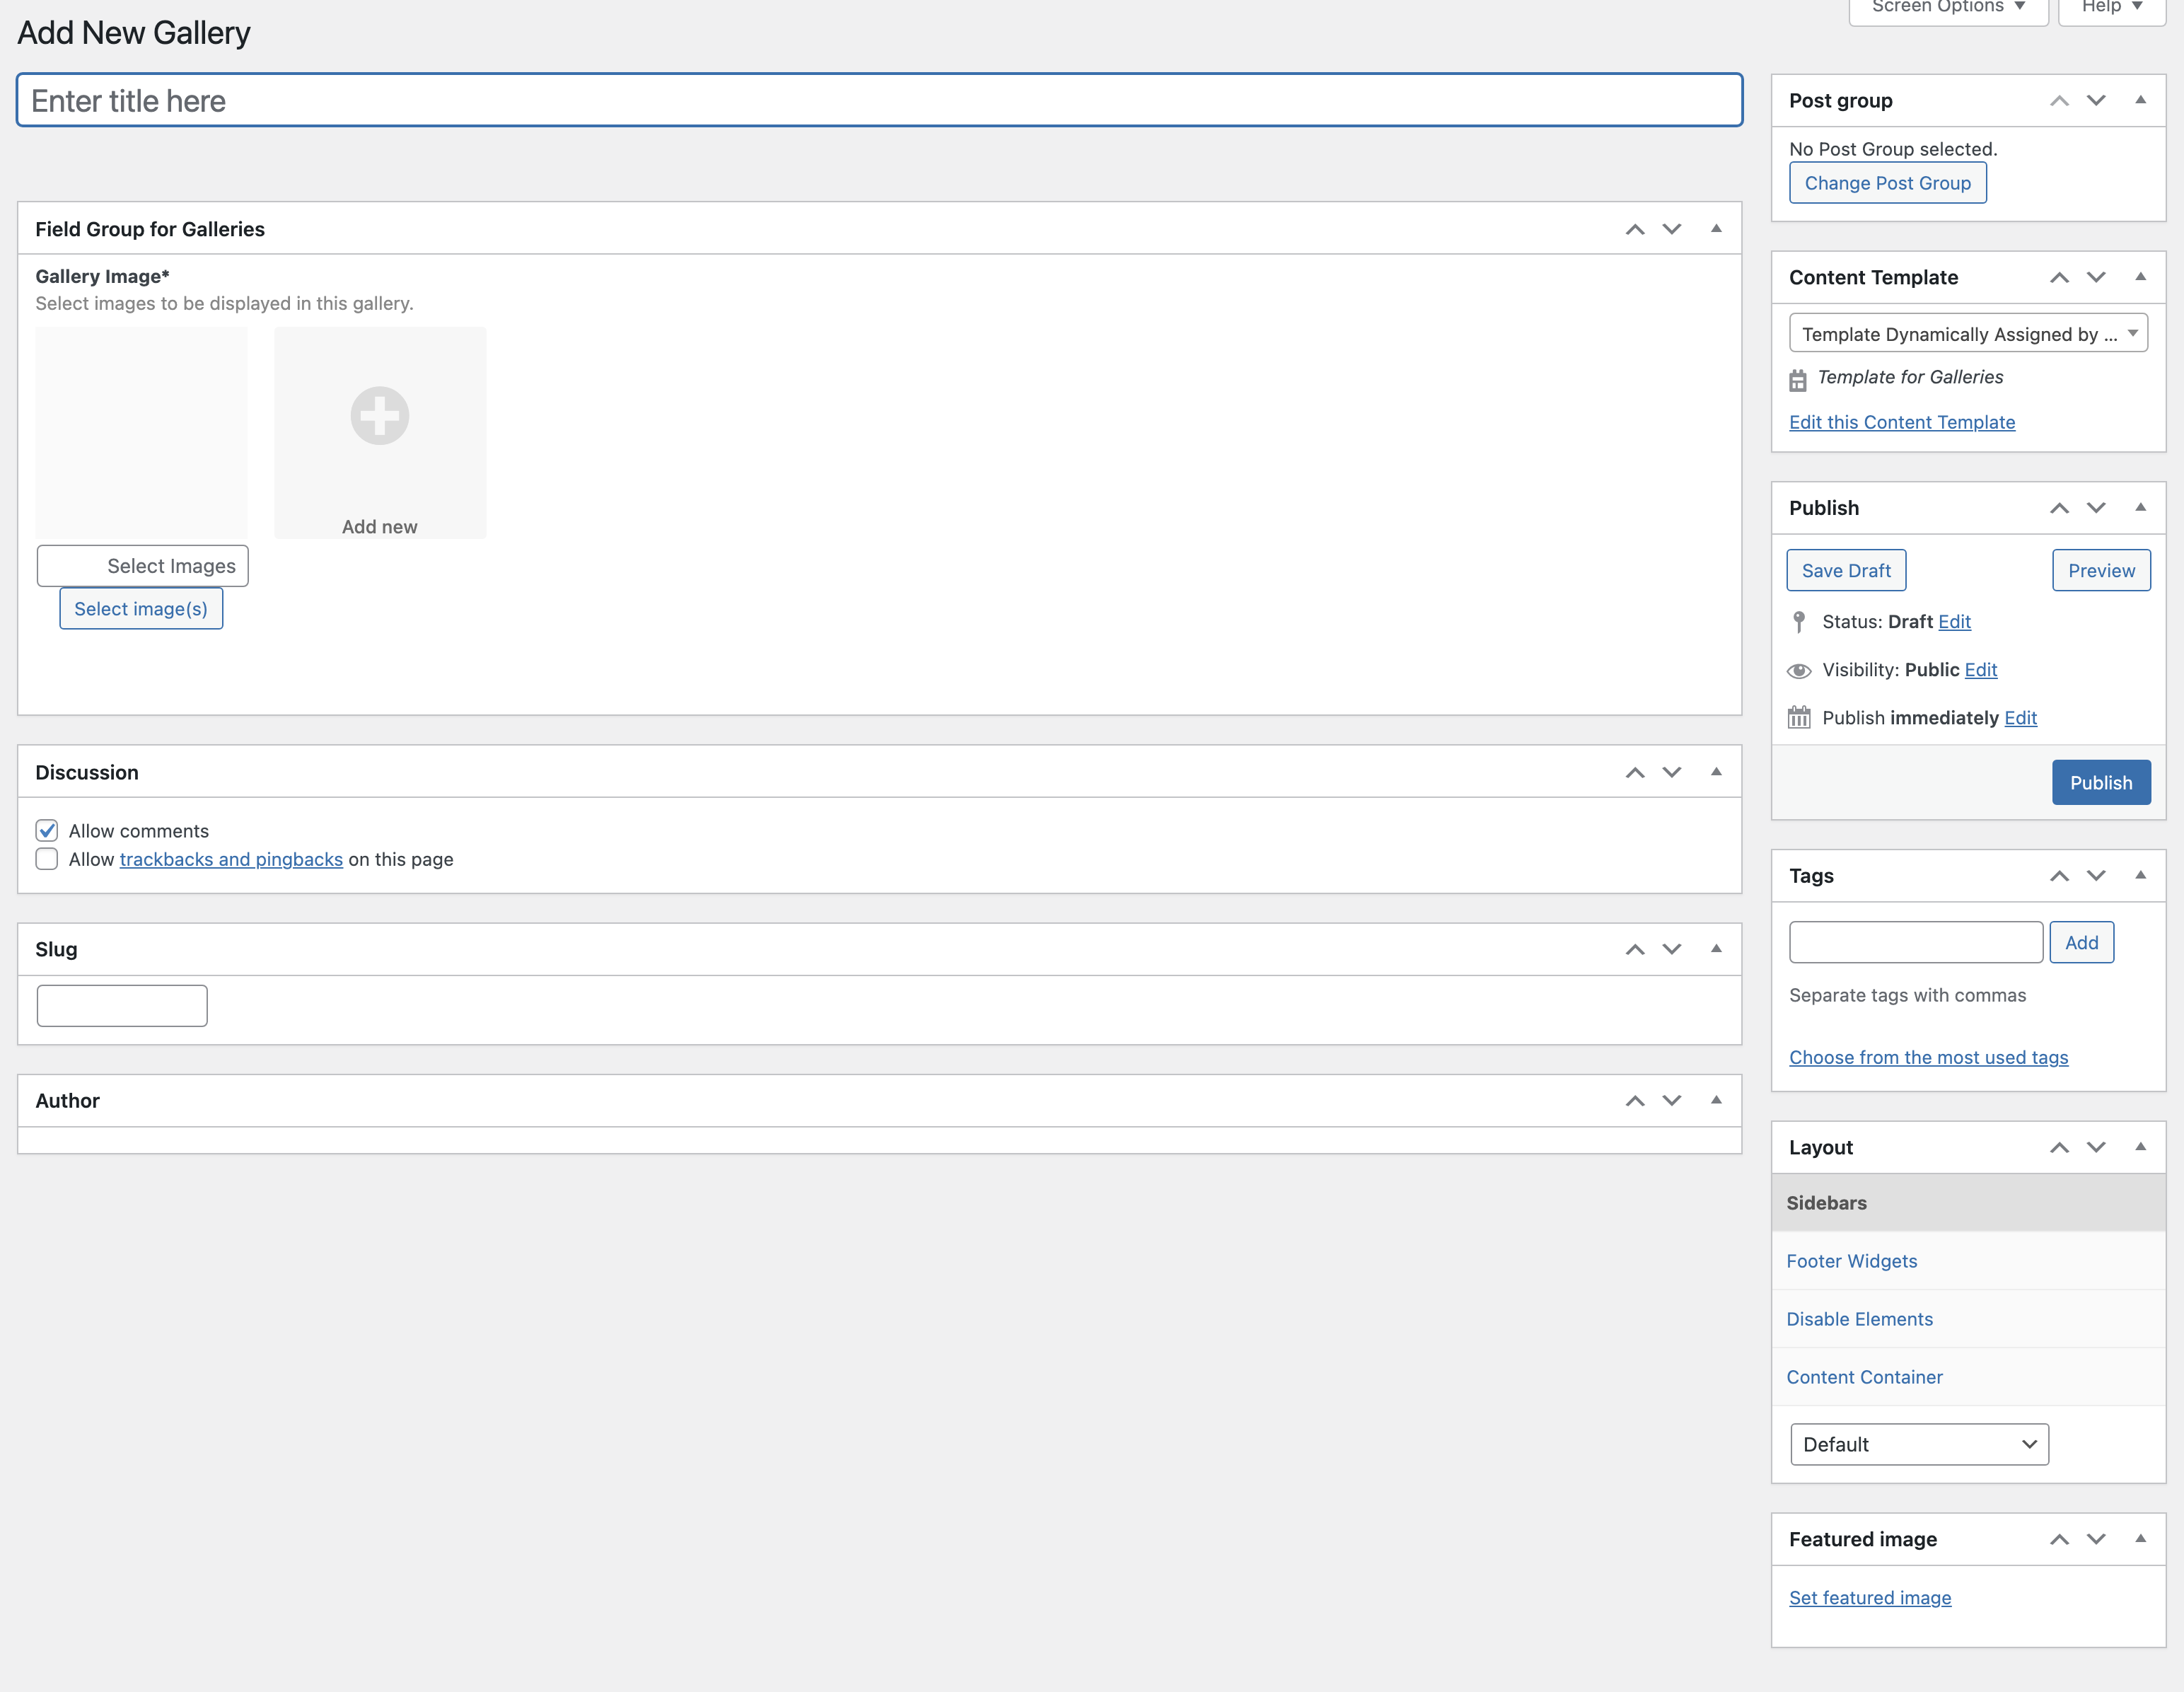Move Field Group for Galleries panel down

pos(1672,229)
